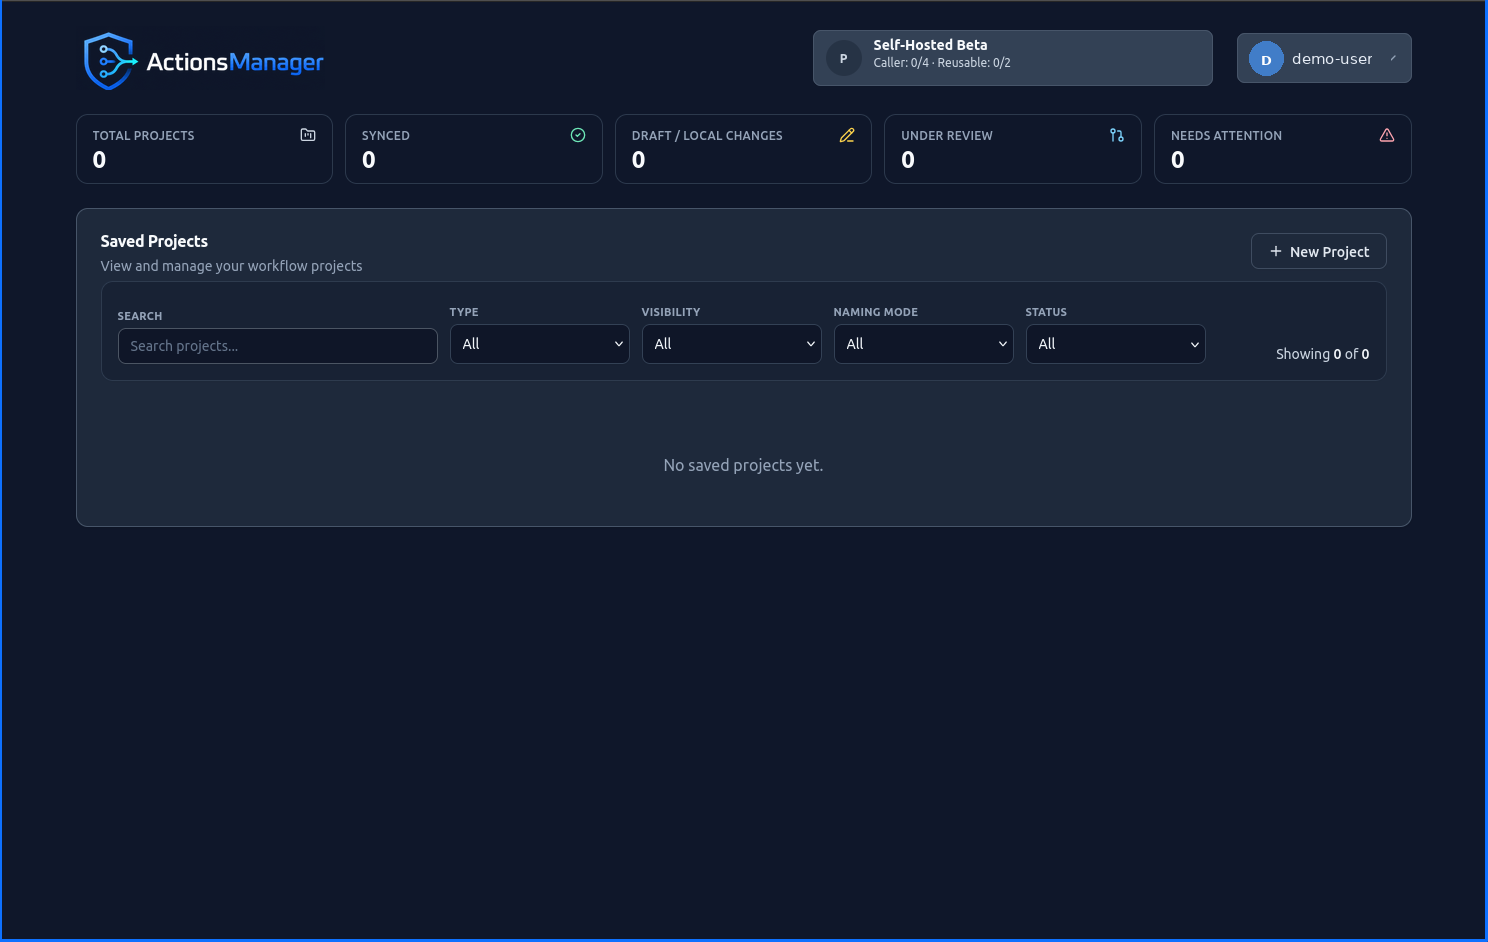Open the Status filter dropdown

pyautogui.click(x=1116, y=344)
